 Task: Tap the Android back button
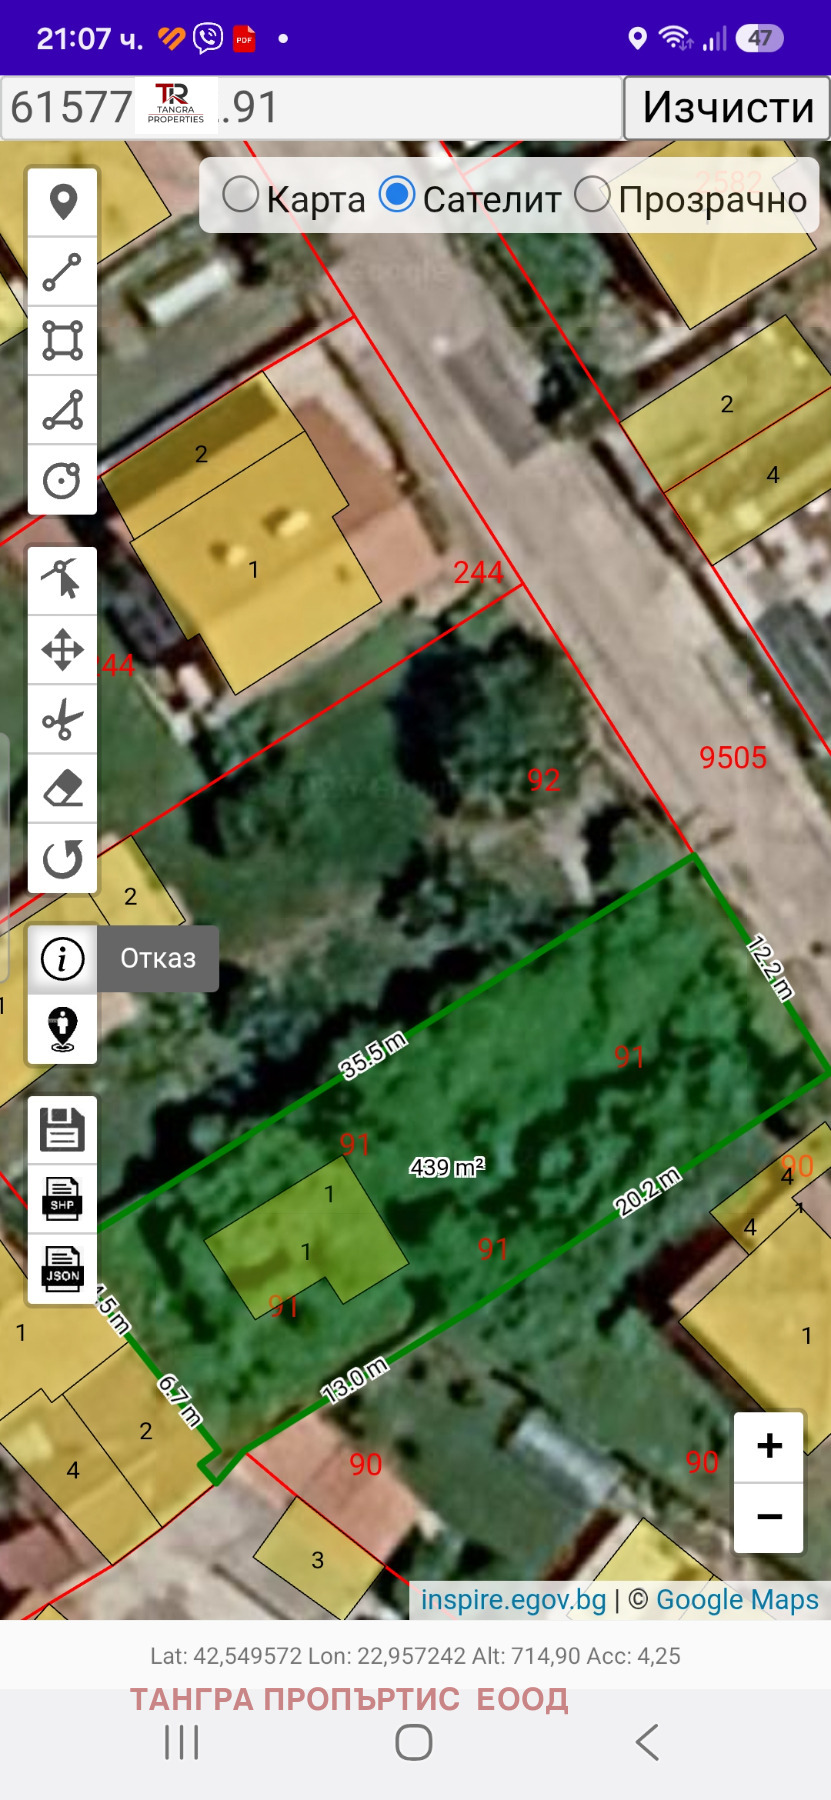[647, 1743]
